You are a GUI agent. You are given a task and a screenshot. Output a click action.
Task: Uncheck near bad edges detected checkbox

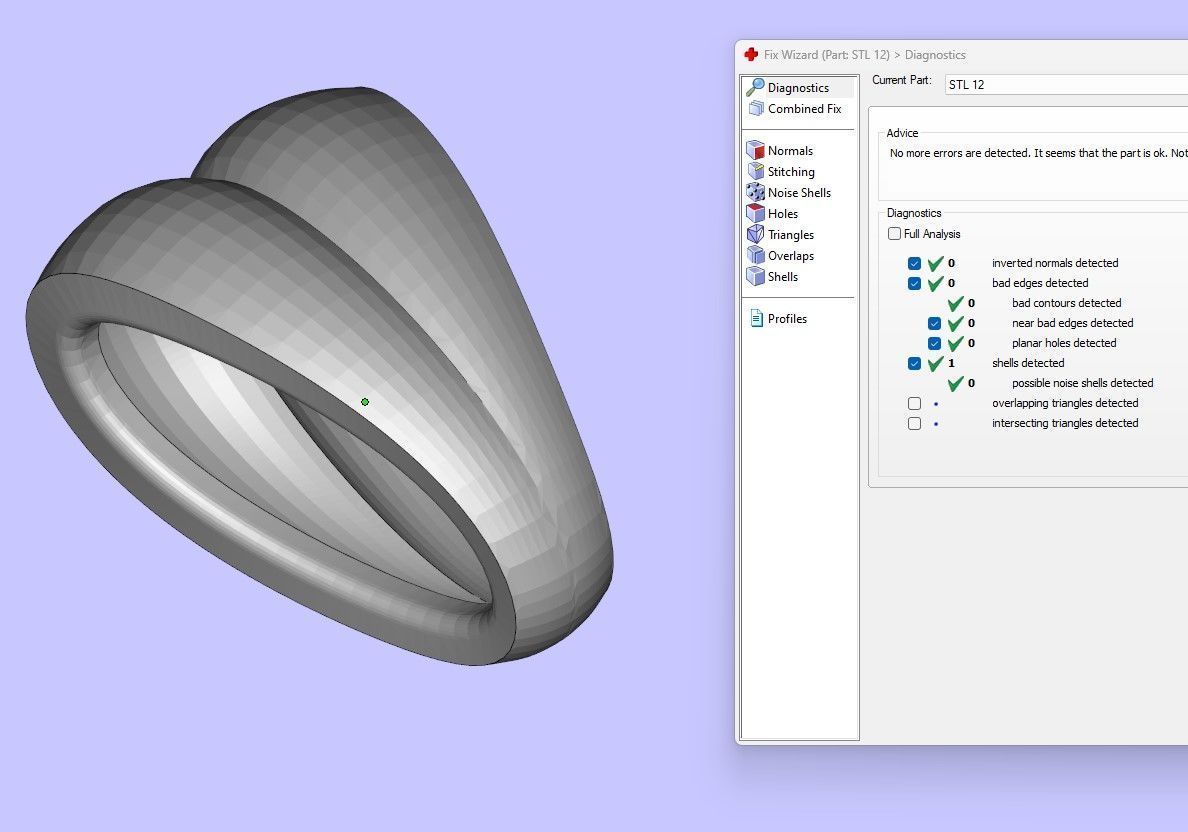point(934,324)
